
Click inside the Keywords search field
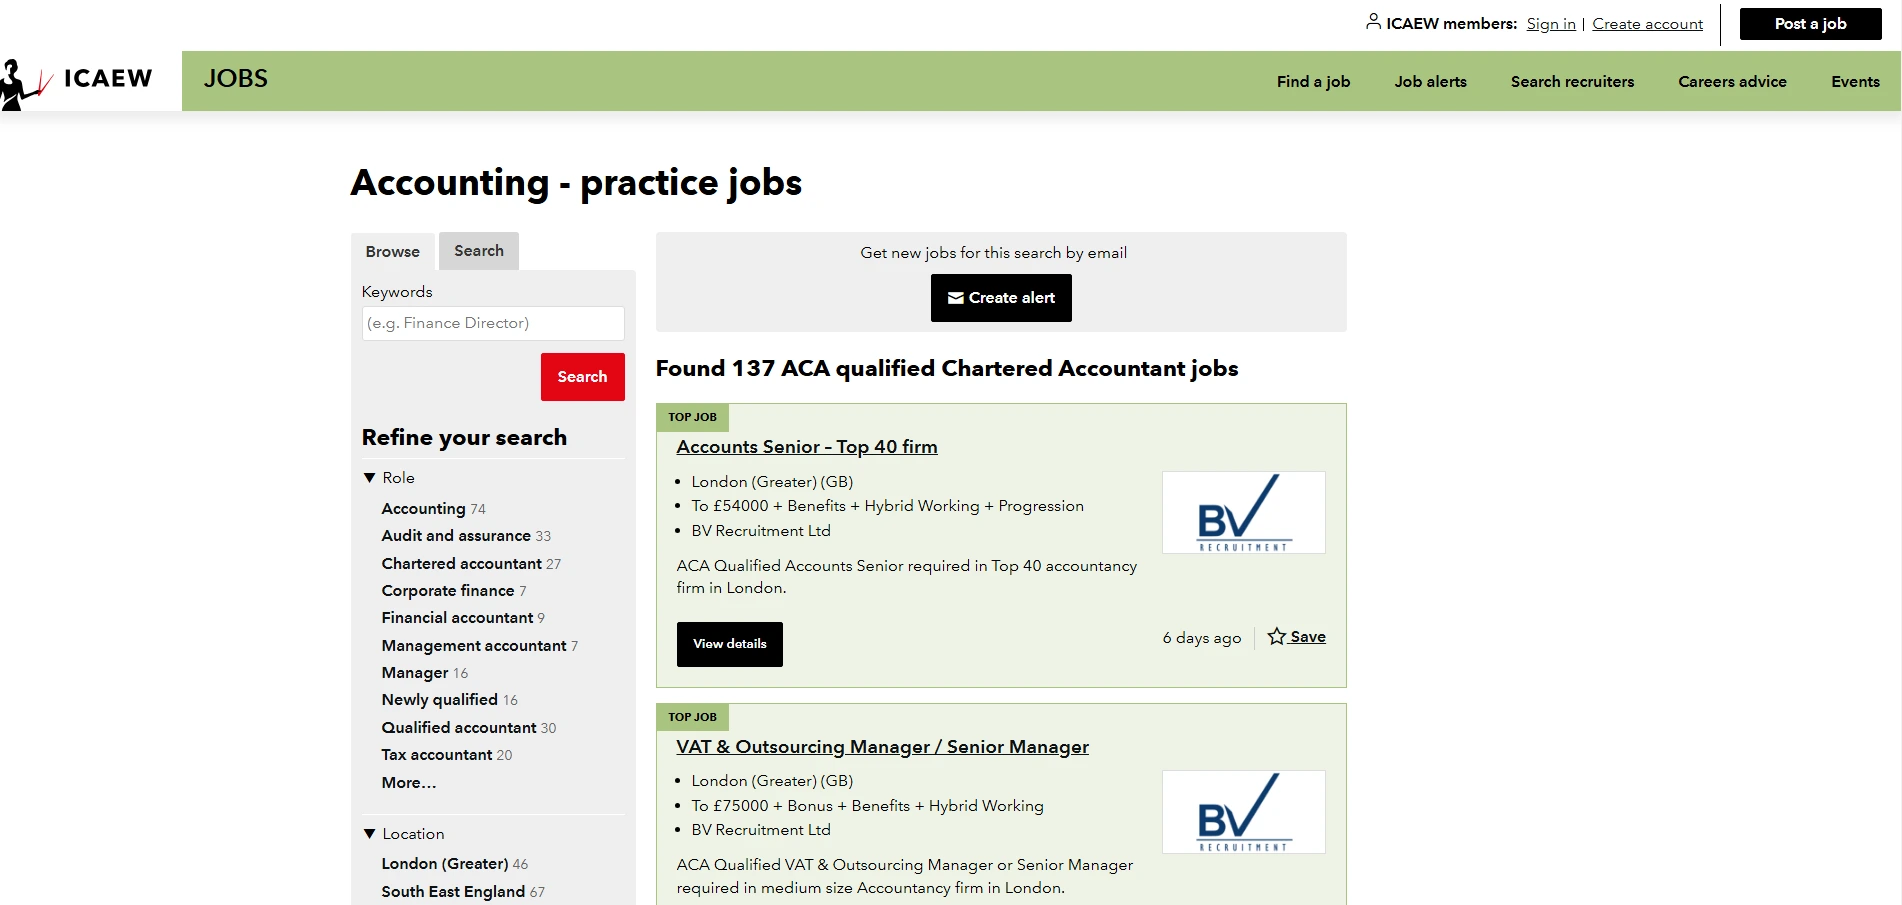click(492, 322)
